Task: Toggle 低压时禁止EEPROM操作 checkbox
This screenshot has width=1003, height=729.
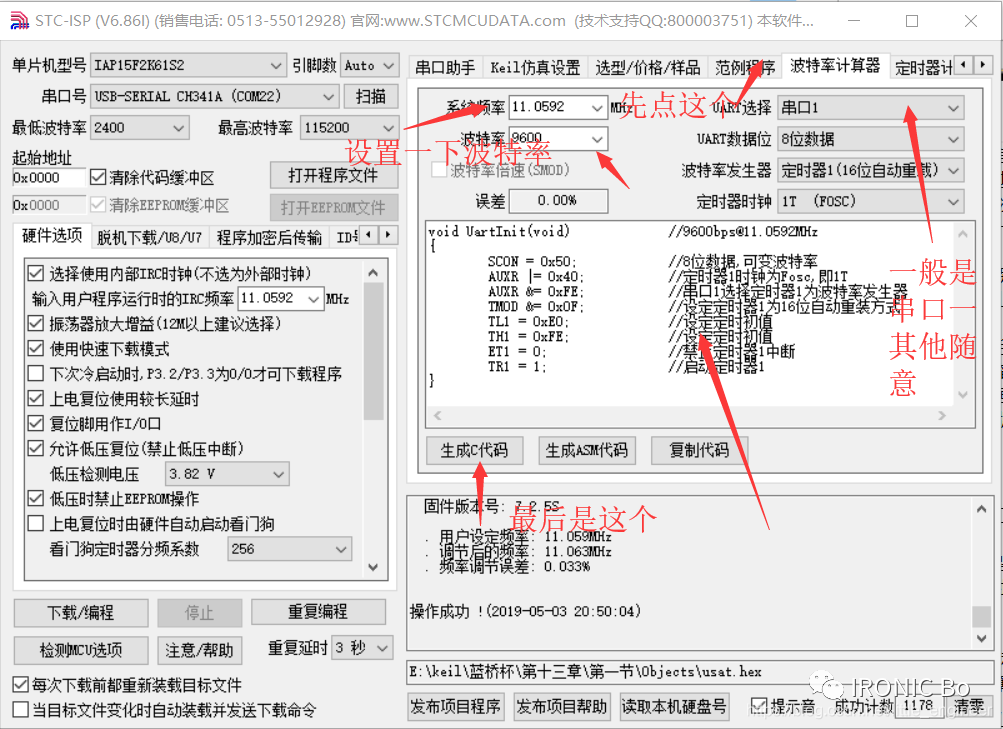Action: tap(36, 499)
